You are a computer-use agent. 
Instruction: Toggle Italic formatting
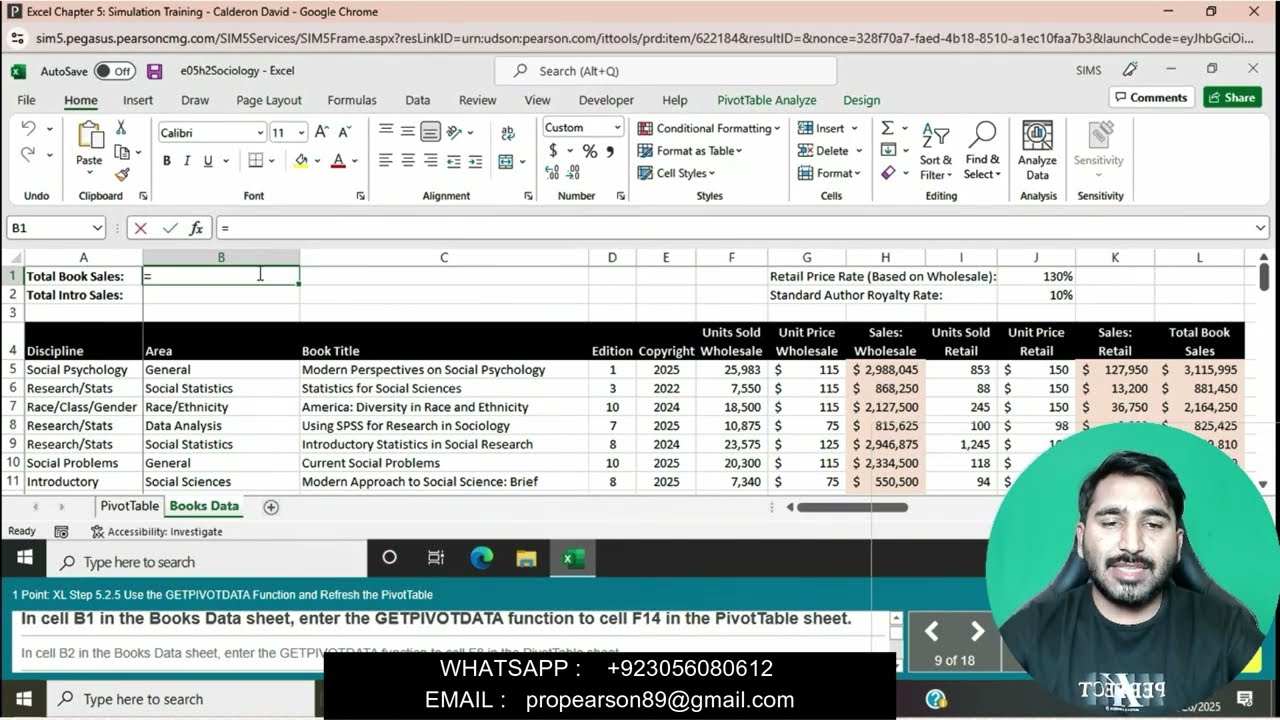coord(187,161)
